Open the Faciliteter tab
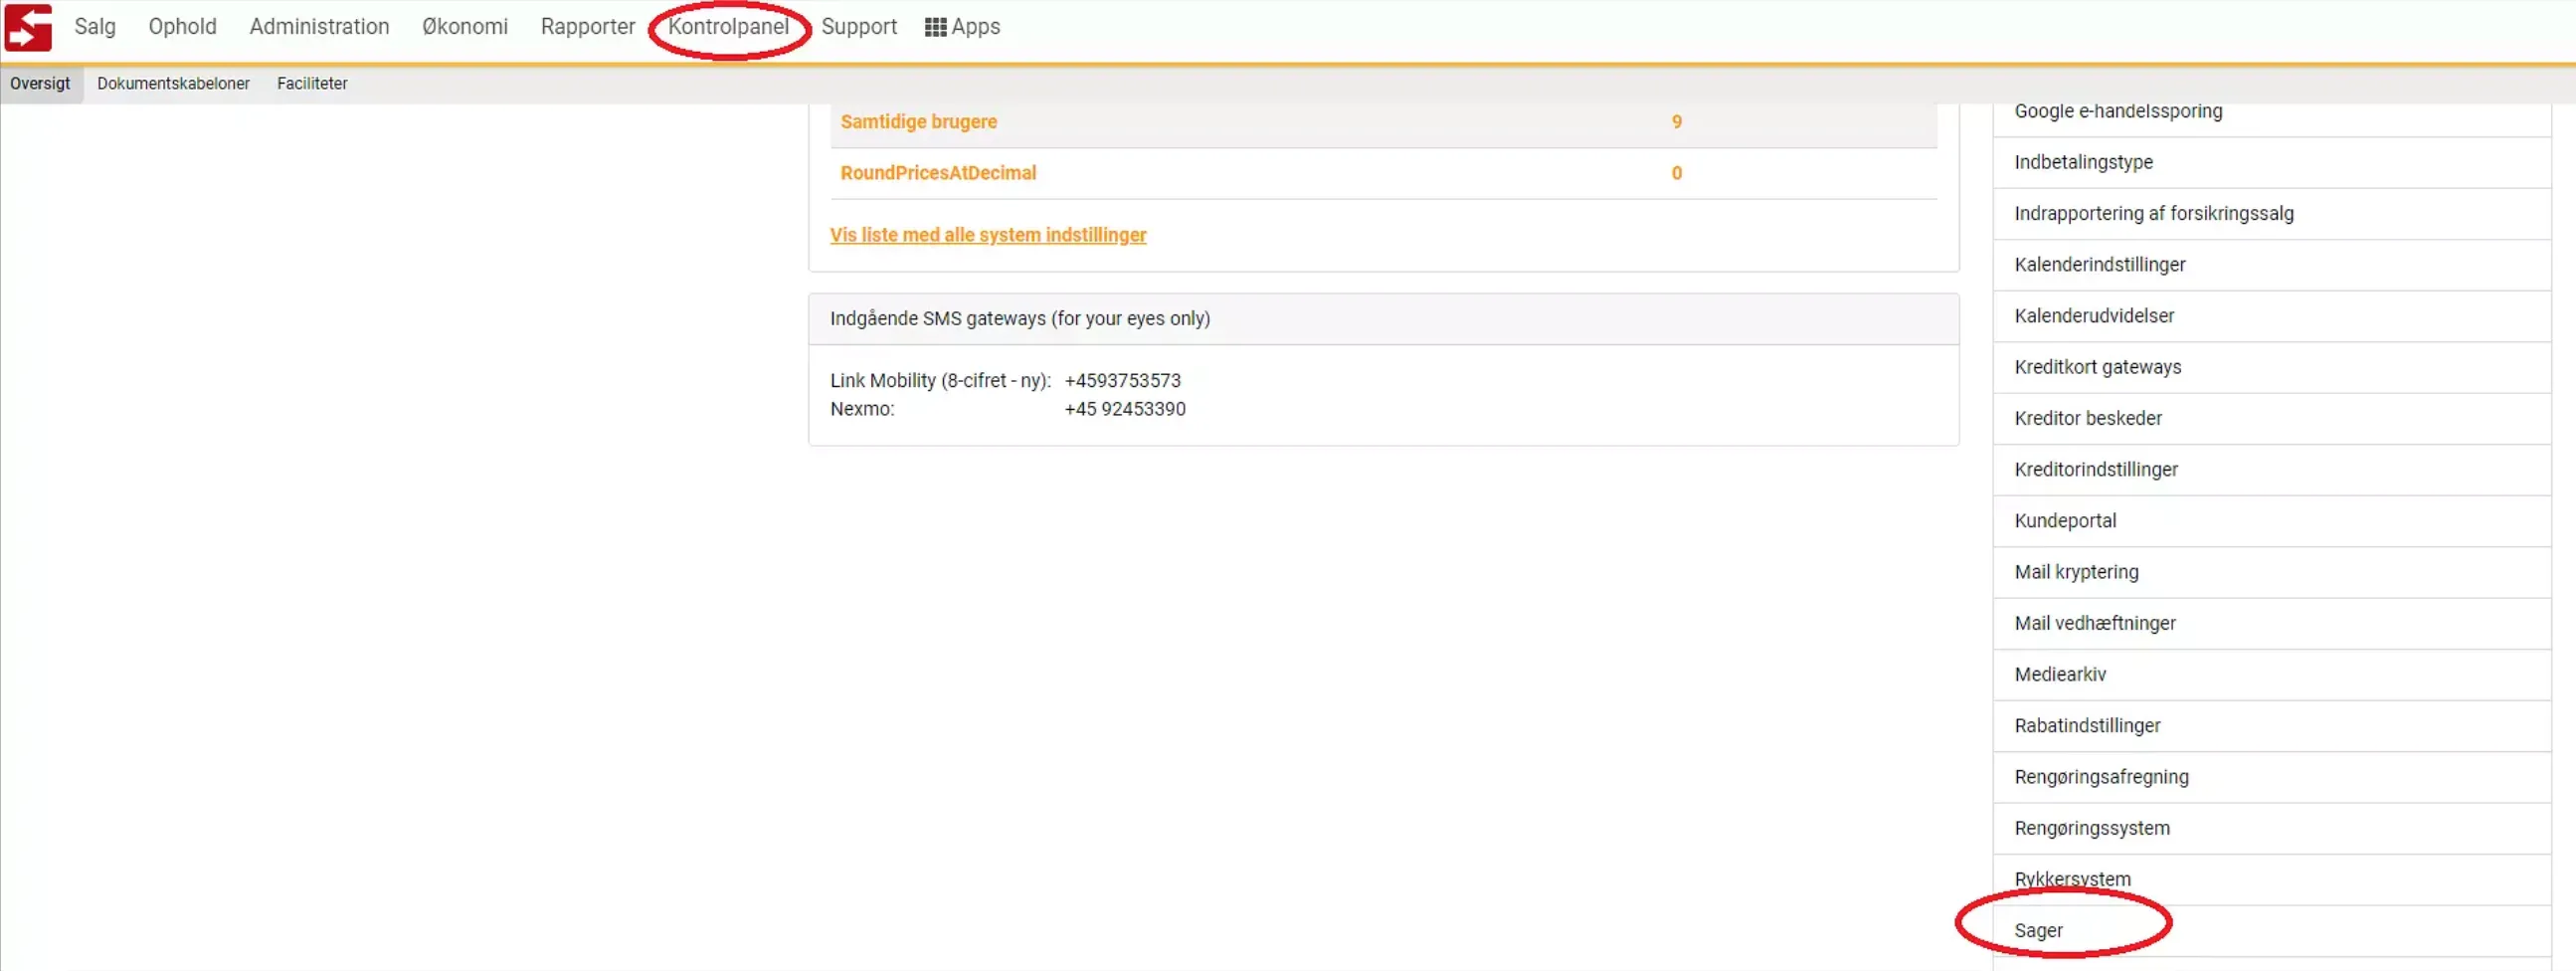The width and height of the screenshot is (2576, 971). [312, 84]
